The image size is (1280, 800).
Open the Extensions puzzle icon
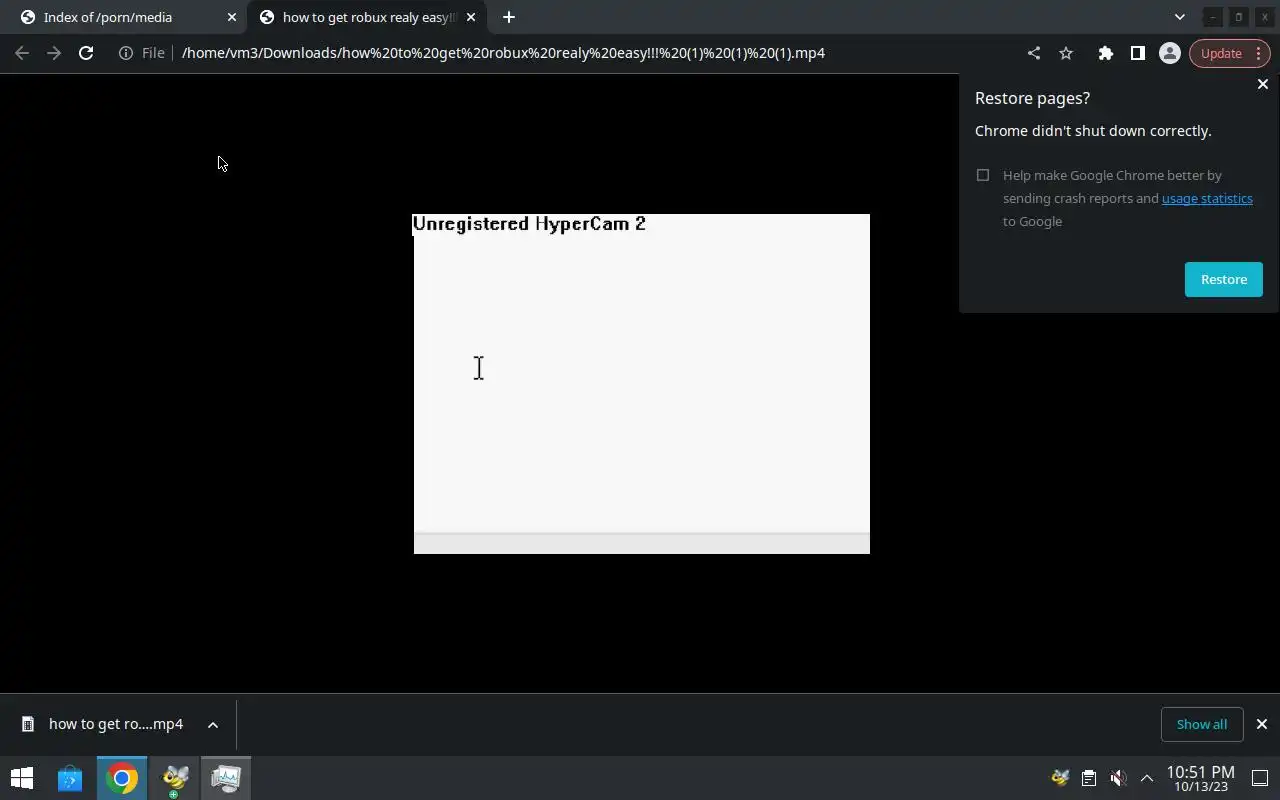(1105, 53)
